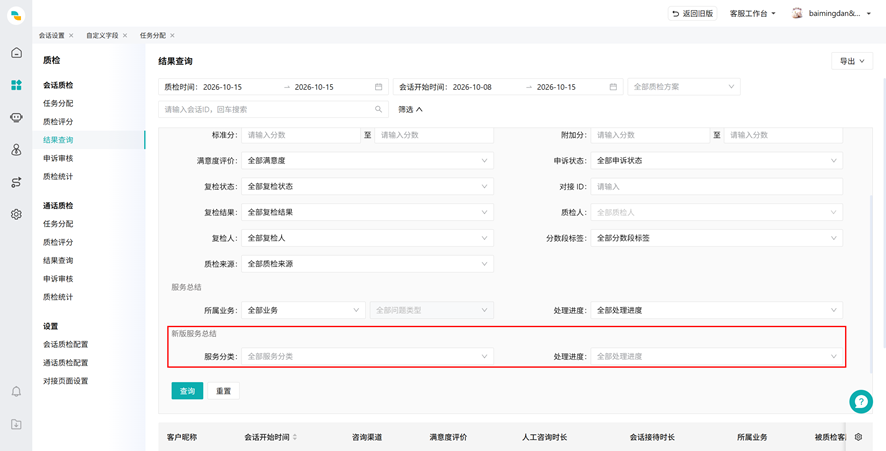Viewport: 886px width, 451px height.
Task: Click the search magnifier in the 会话ID box
Action: pos(379,109)
